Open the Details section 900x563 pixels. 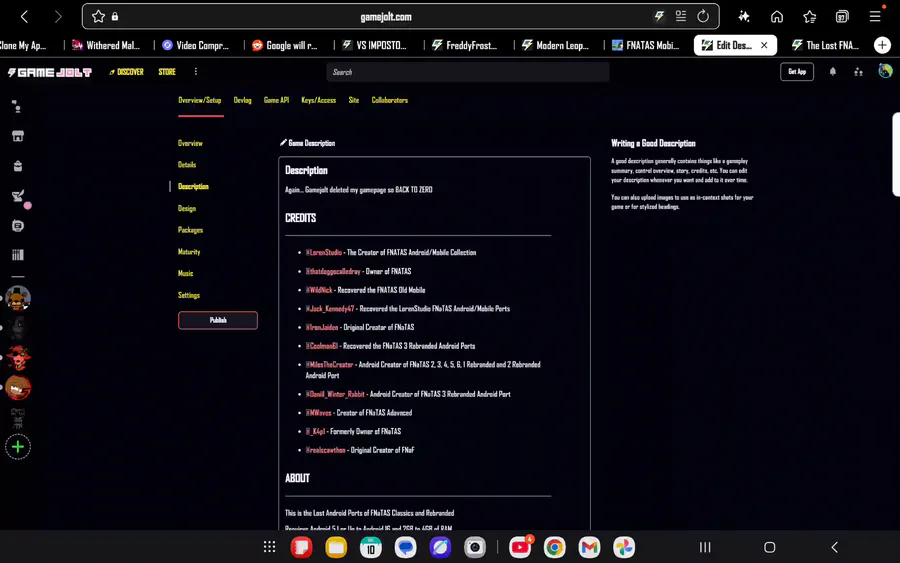(187, 165)
